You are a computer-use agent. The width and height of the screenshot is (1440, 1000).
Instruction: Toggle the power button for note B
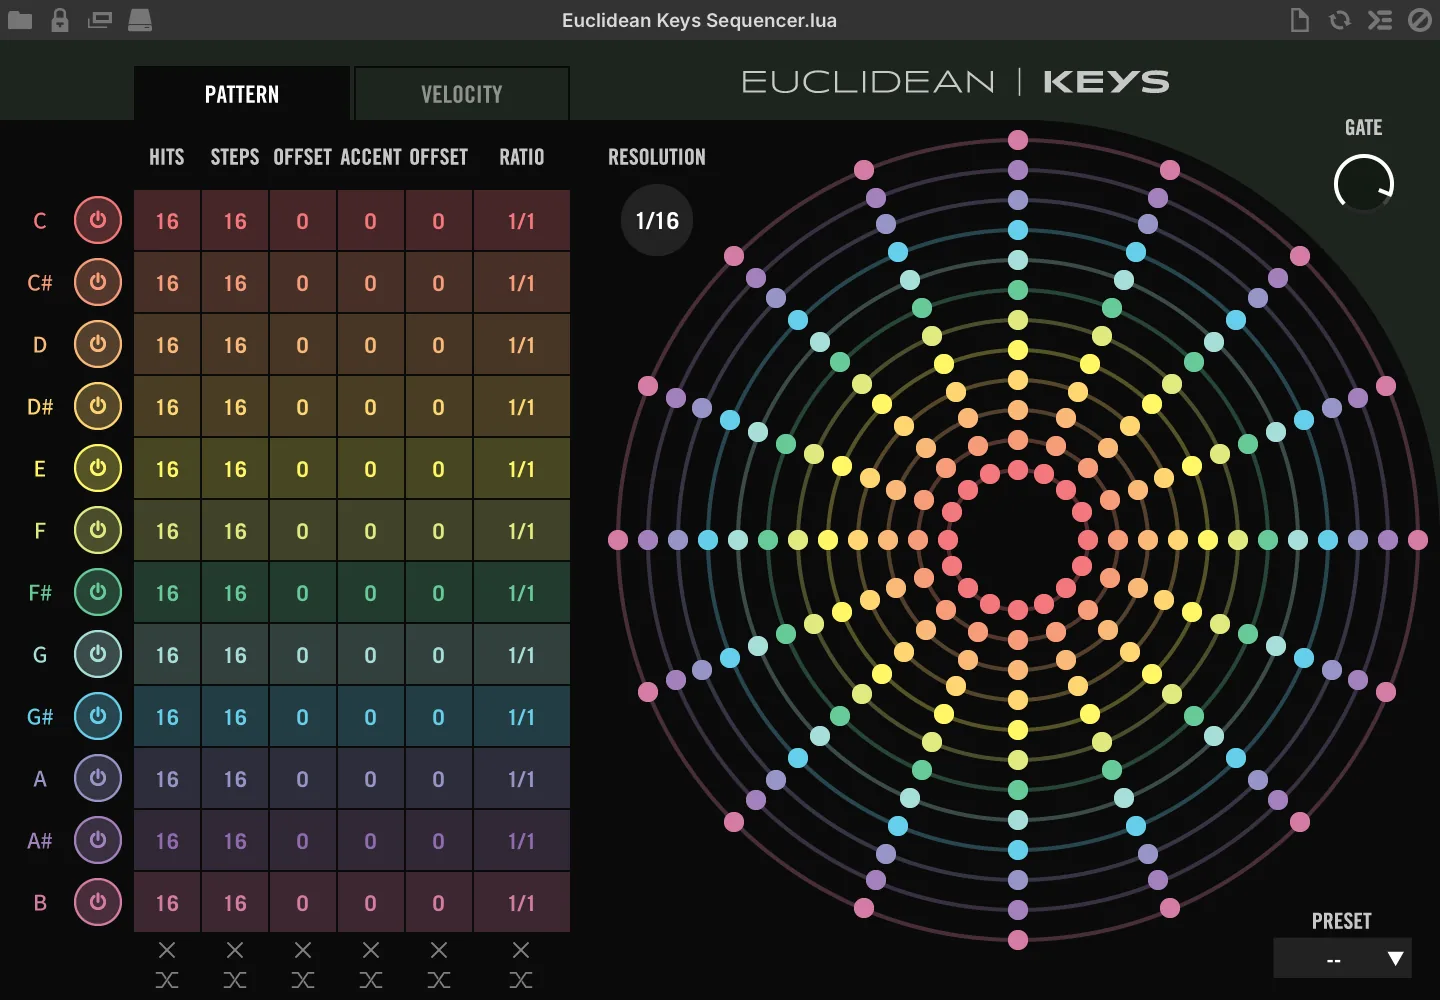tap(98, 902)
